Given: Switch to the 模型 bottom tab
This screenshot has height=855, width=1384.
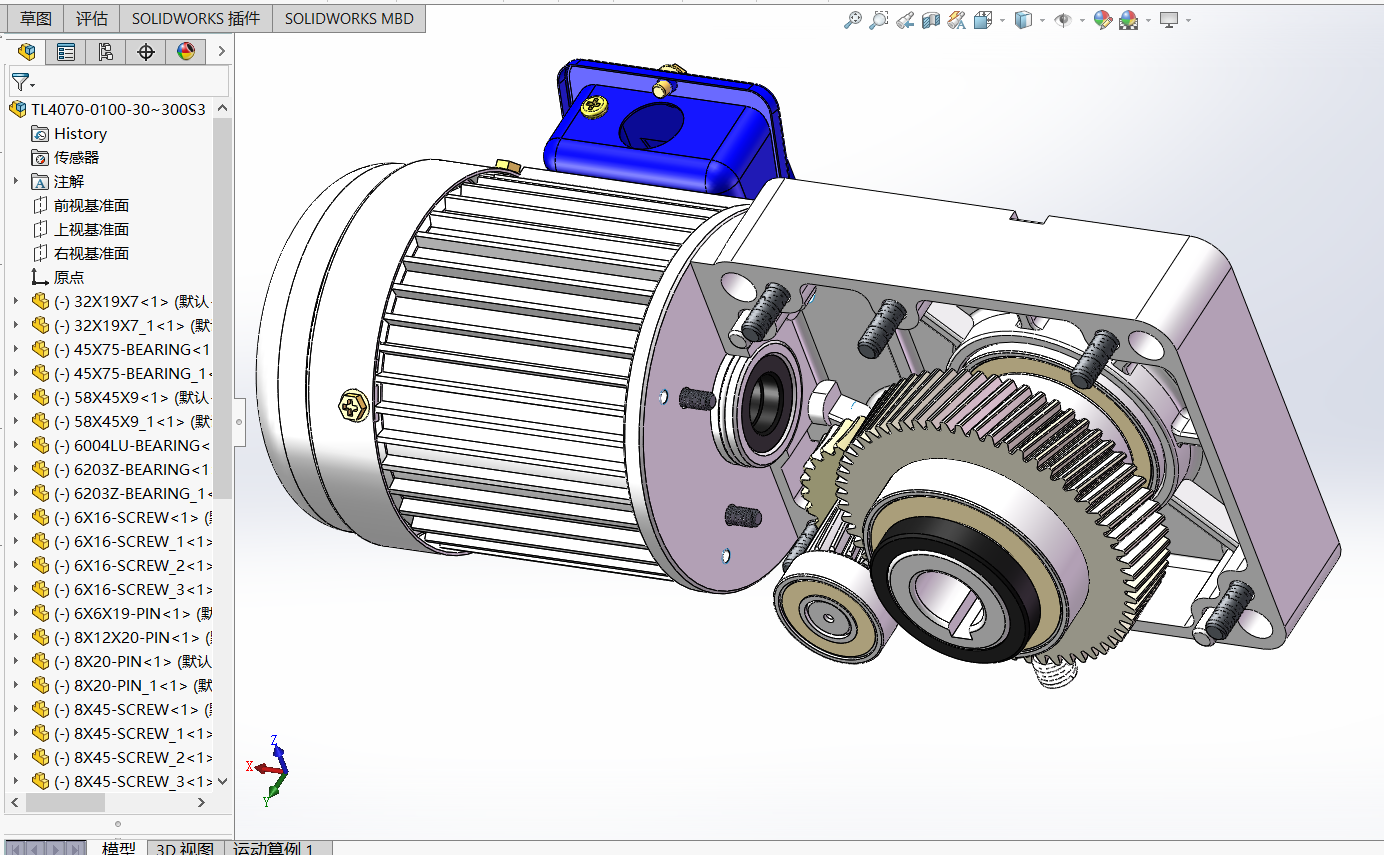Looking at the screenshot, I should point(118,848).
